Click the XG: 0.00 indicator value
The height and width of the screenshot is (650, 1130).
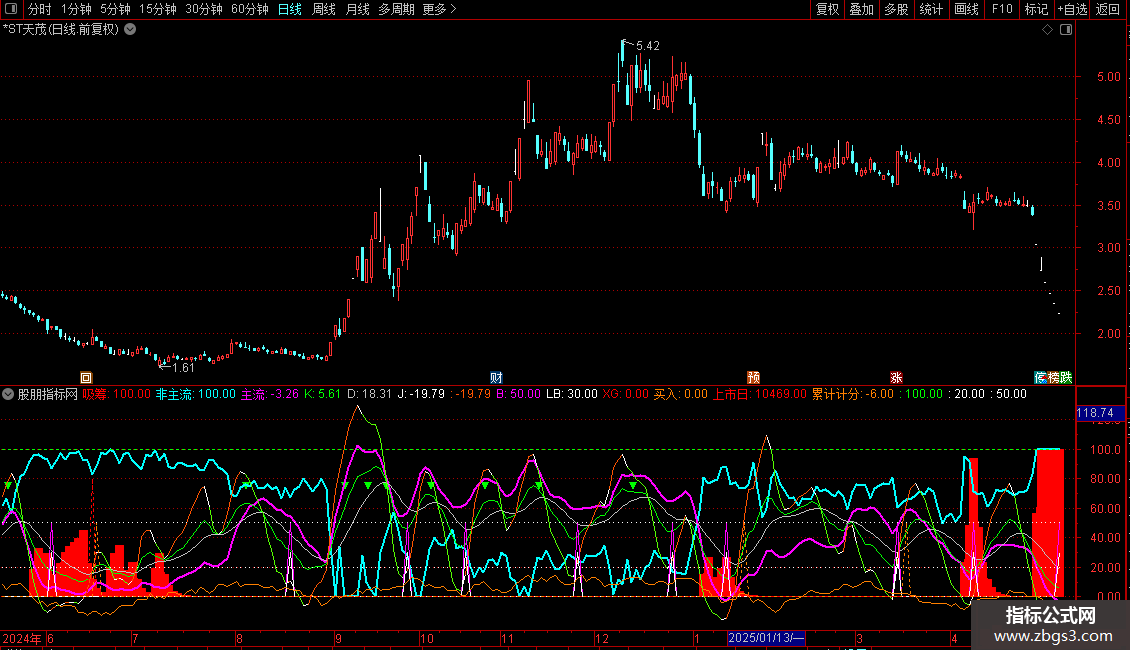tap(626, 394)
